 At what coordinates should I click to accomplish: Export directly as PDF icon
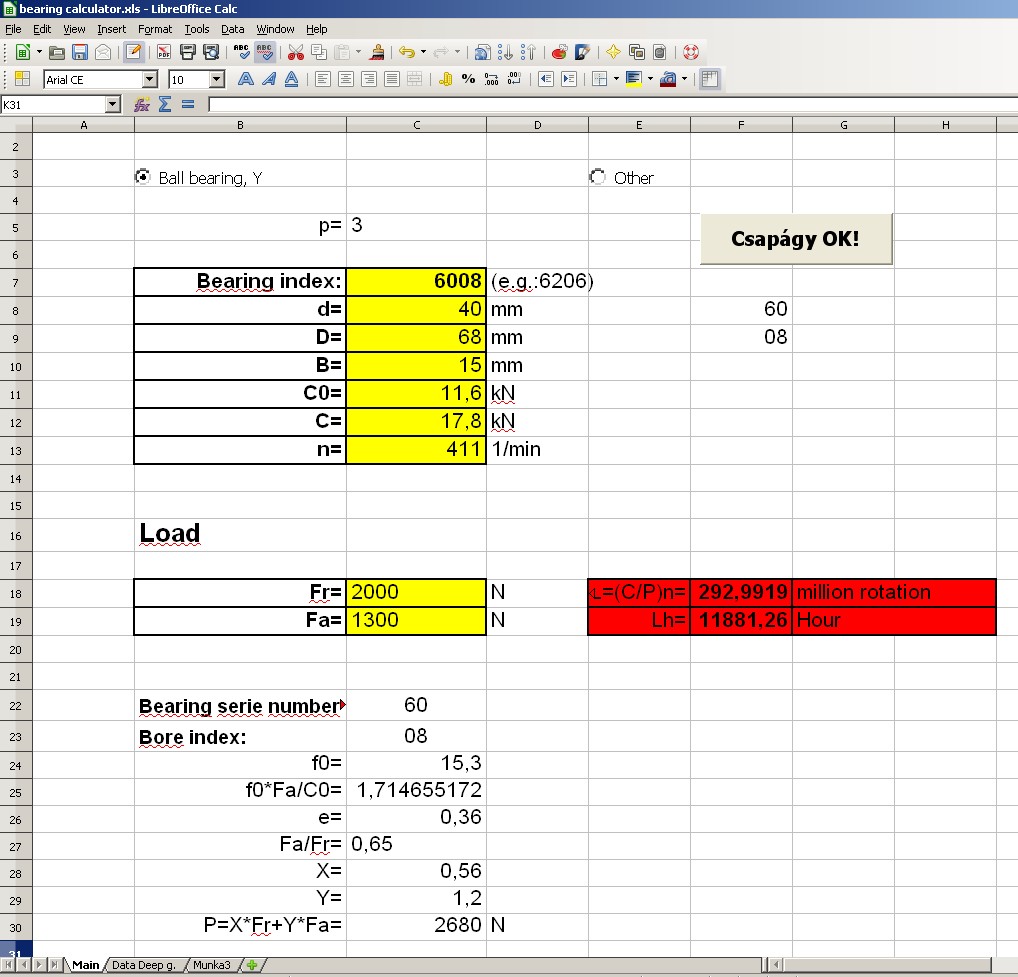coord(163,52)
